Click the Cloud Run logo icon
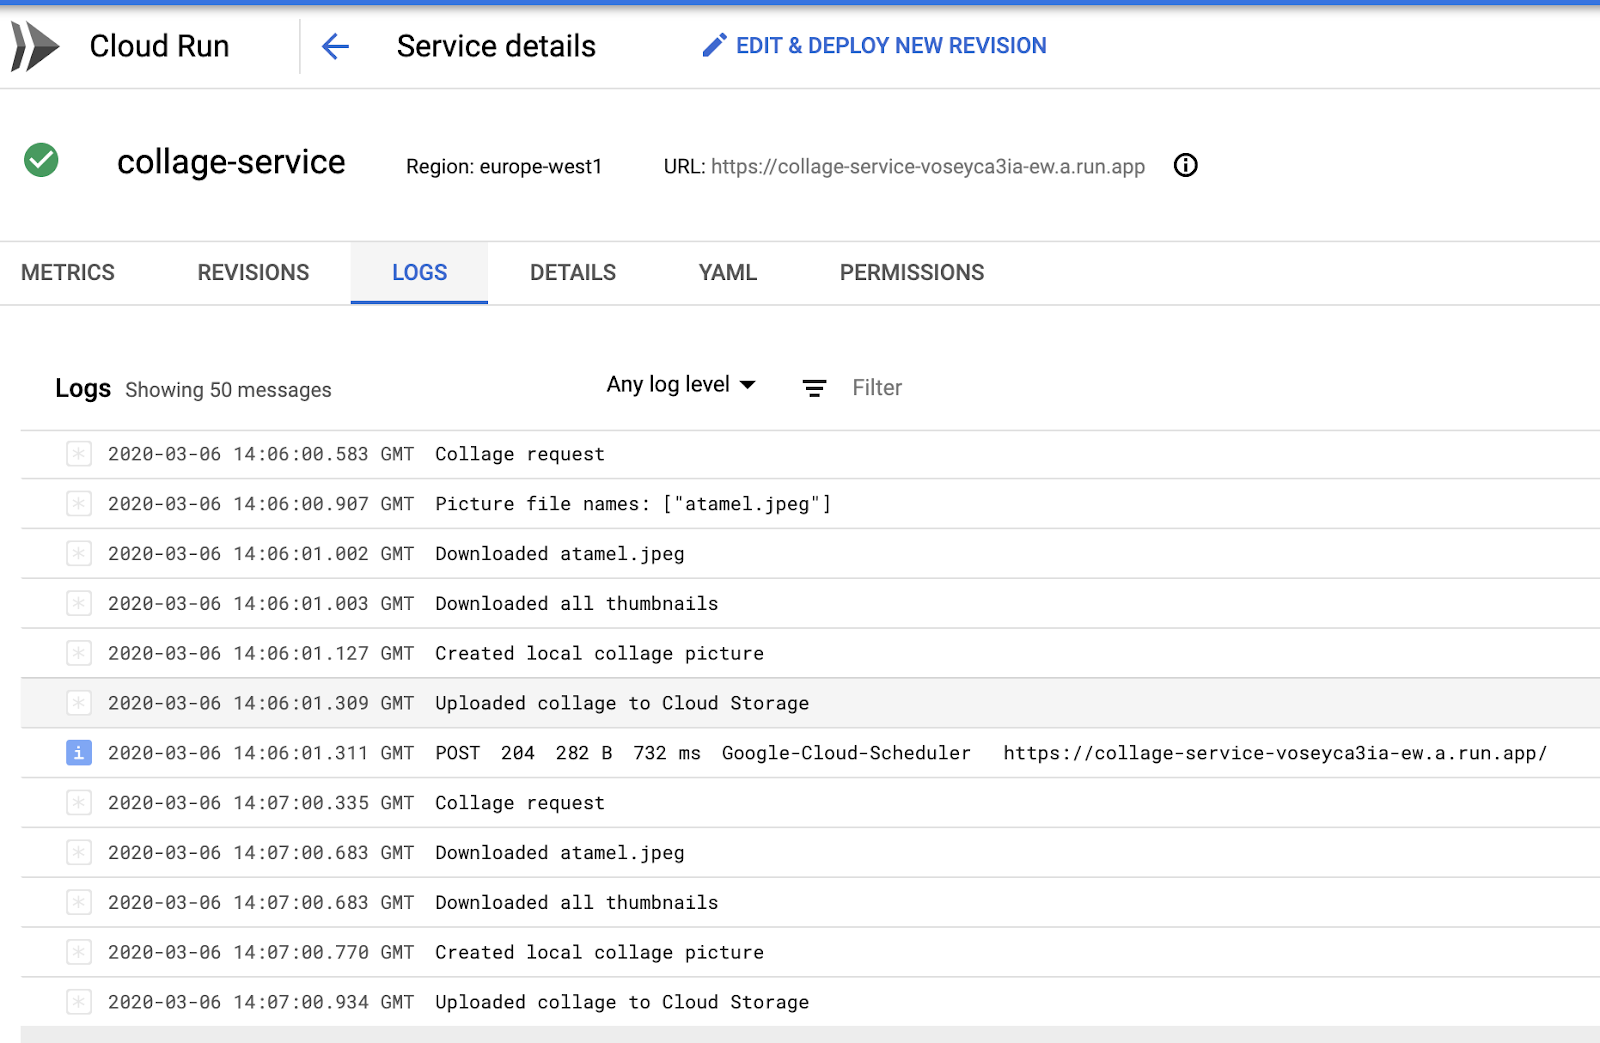The image size is (1600, 1043). pyautogui.click(x=35, y=46)
